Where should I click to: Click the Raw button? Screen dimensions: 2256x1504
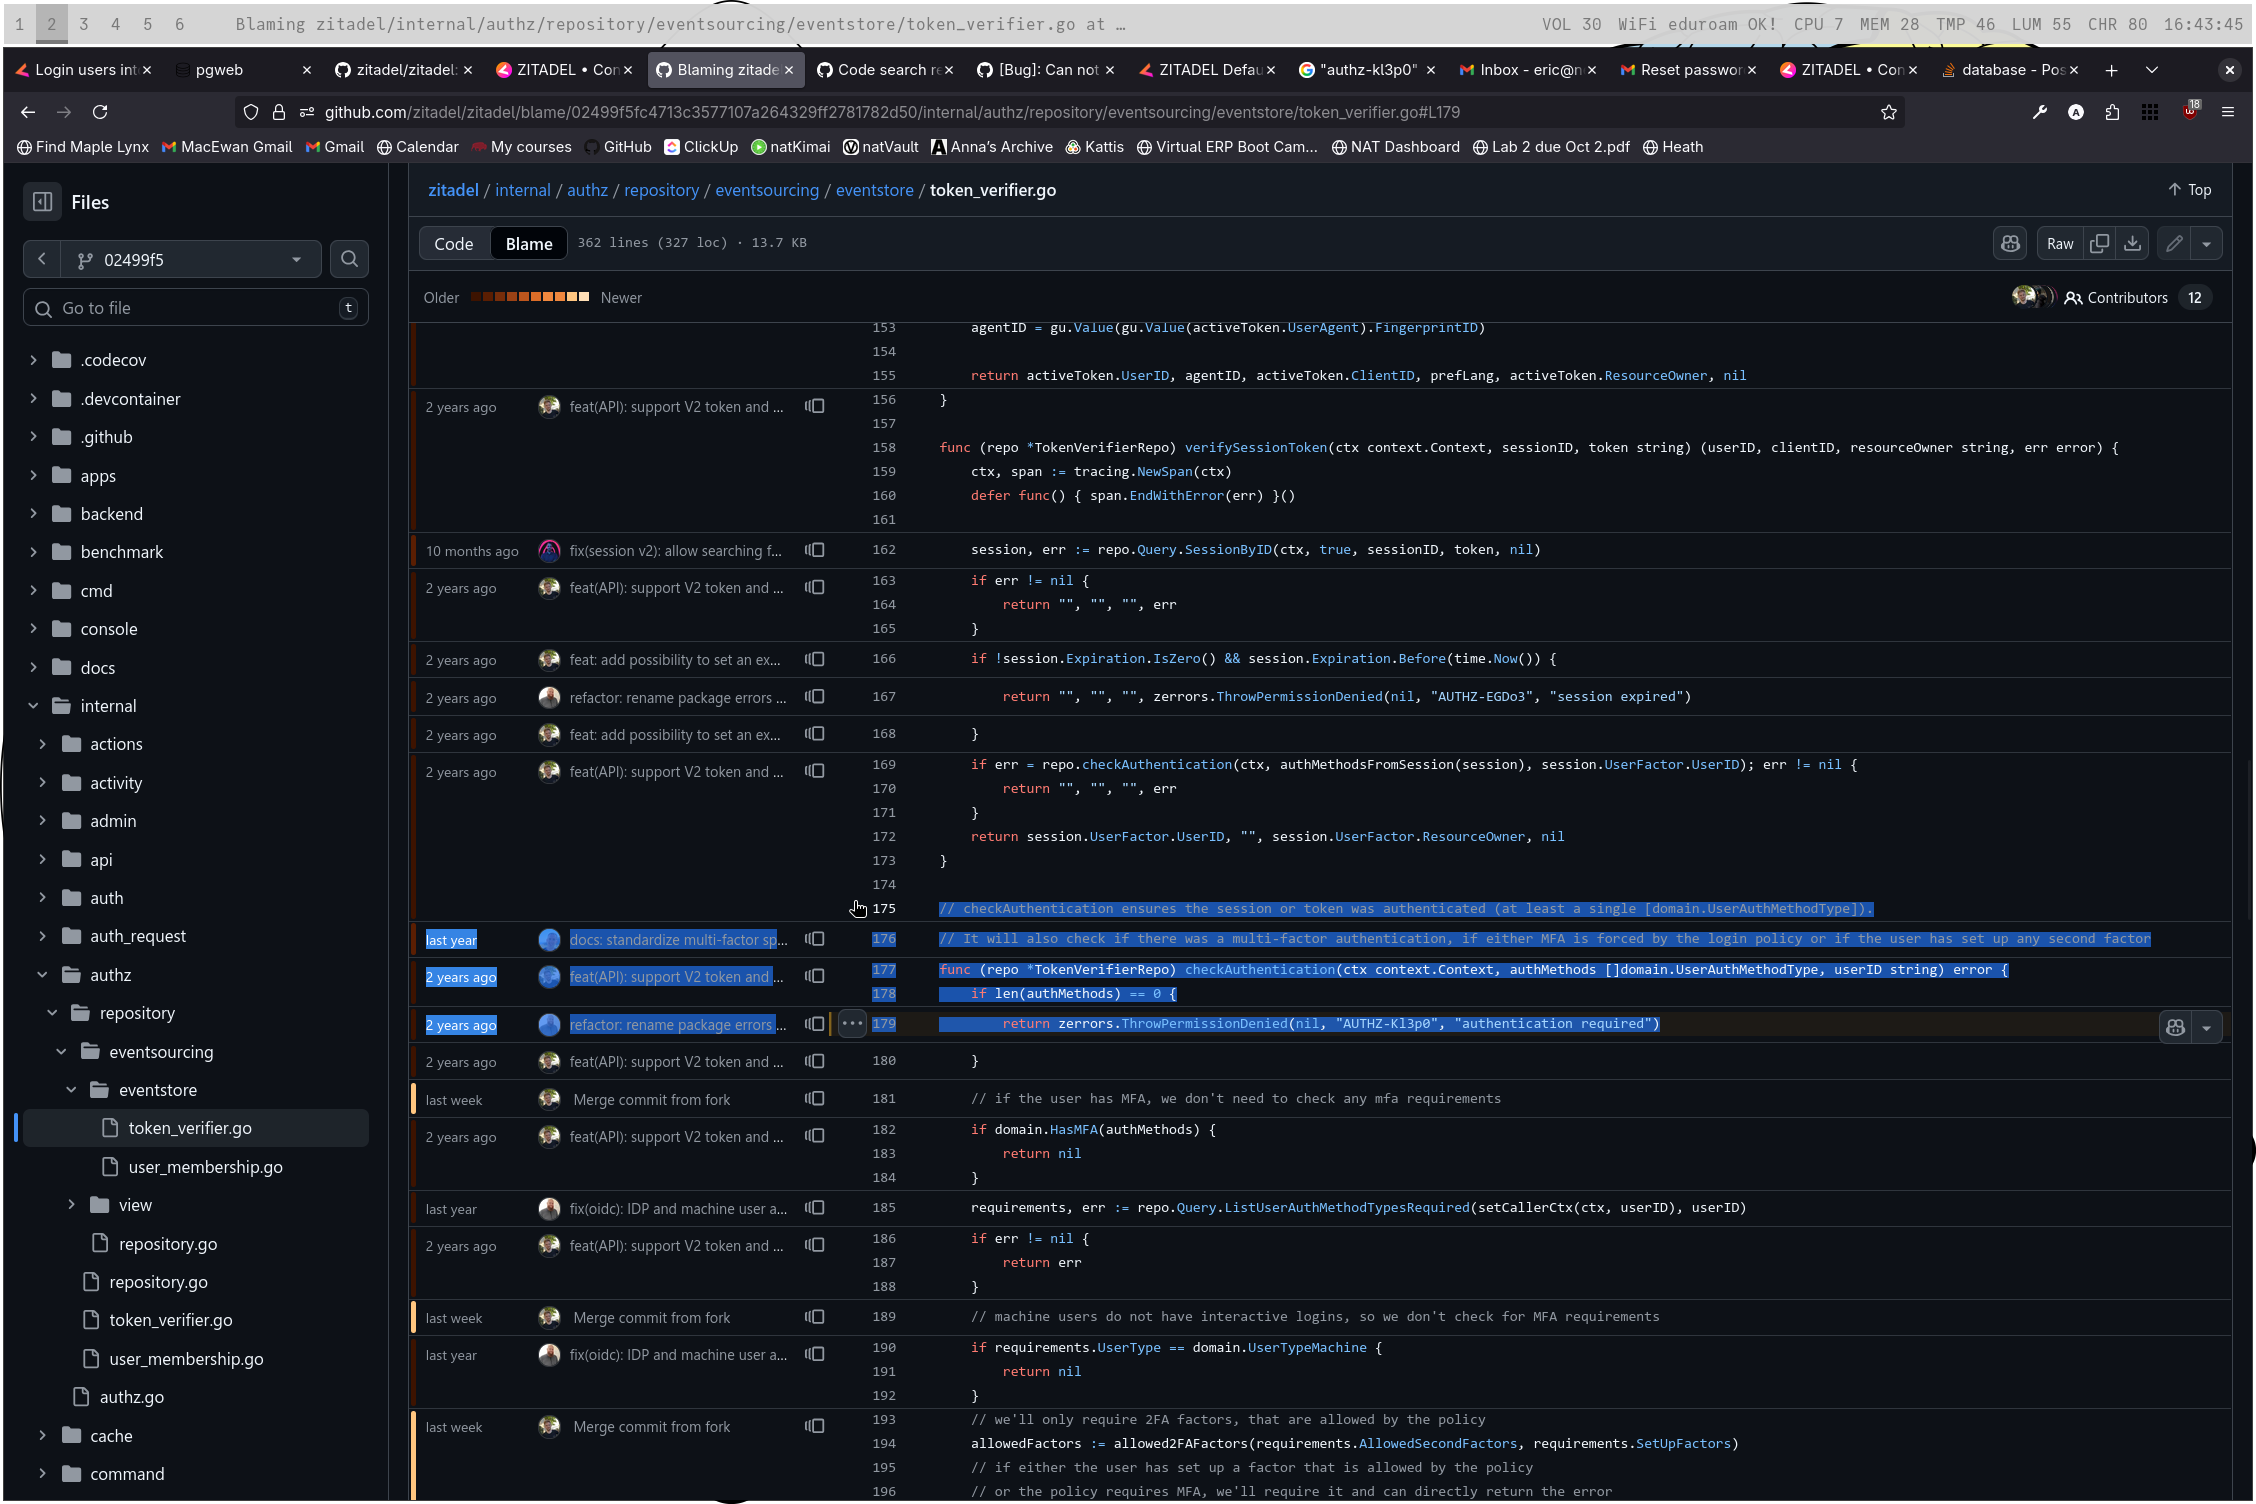click(2059, 243)
